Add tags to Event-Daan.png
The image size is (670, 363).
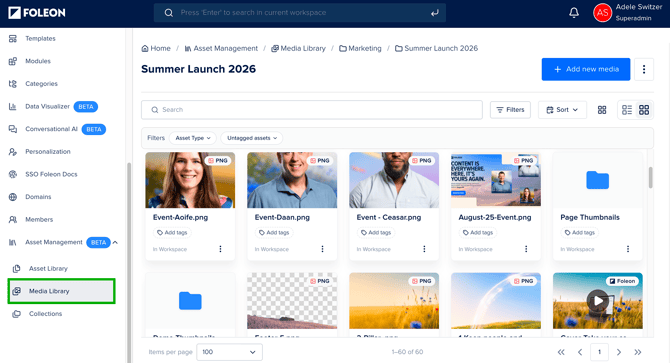click(274, 233)
